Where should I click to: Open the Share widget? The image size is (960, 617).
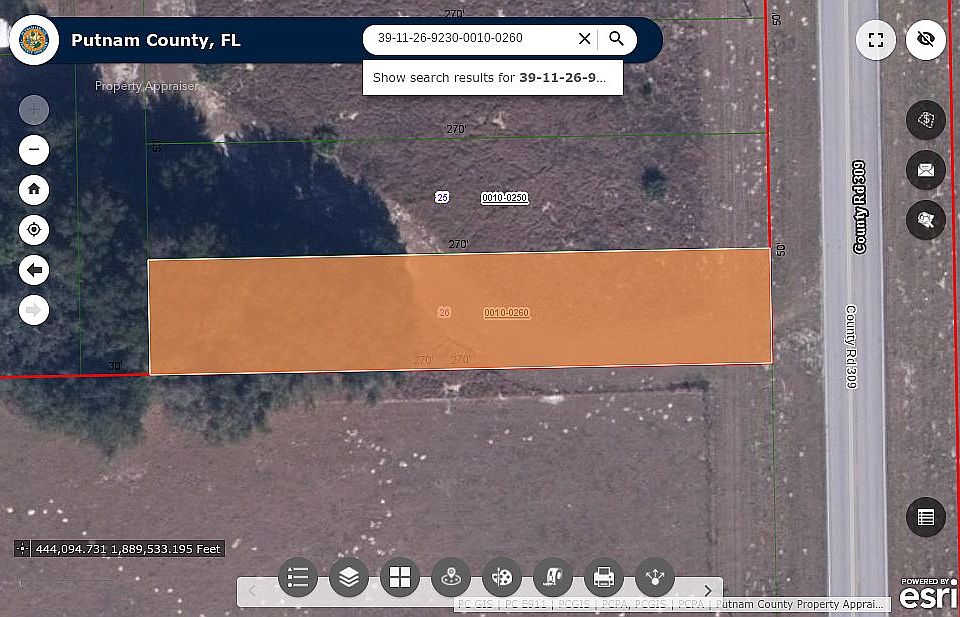655,577
